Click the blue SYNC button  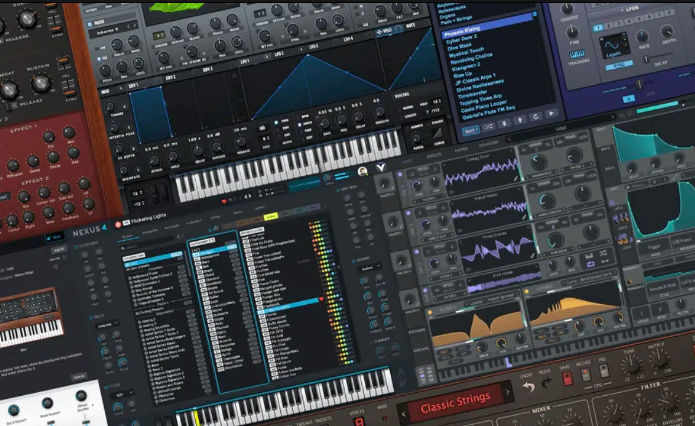(x=618, y=65)
